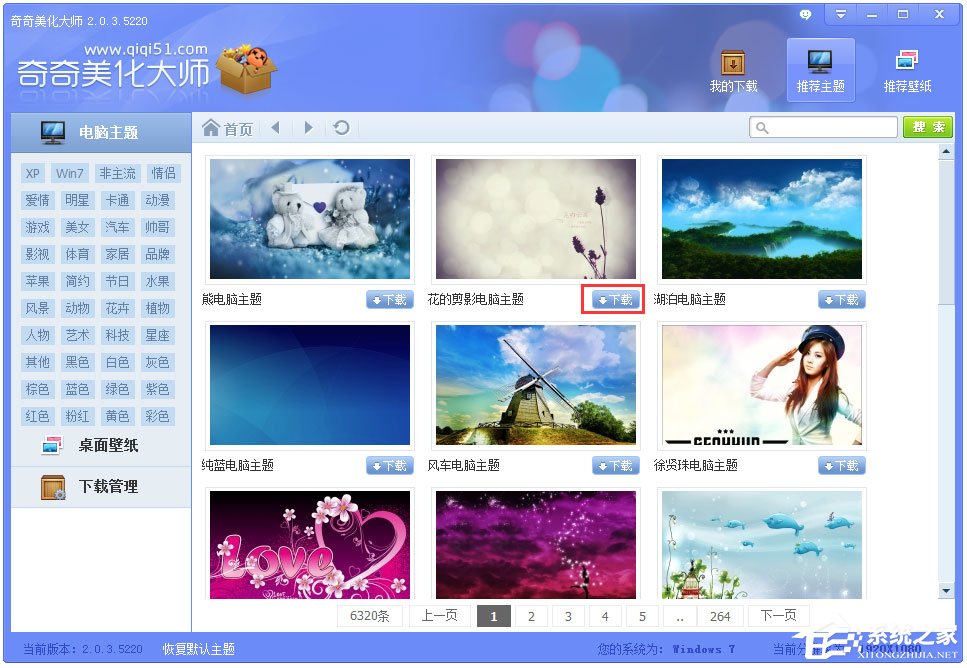This screenshot has height=668, width=967.
Task: Refresh the theme list
Action: tap(342, 128)
